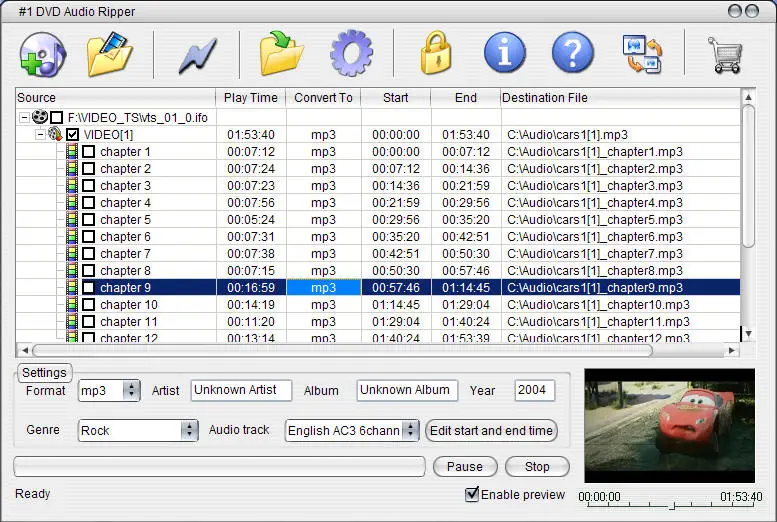Click the shopping cart purchase icon

725,55
